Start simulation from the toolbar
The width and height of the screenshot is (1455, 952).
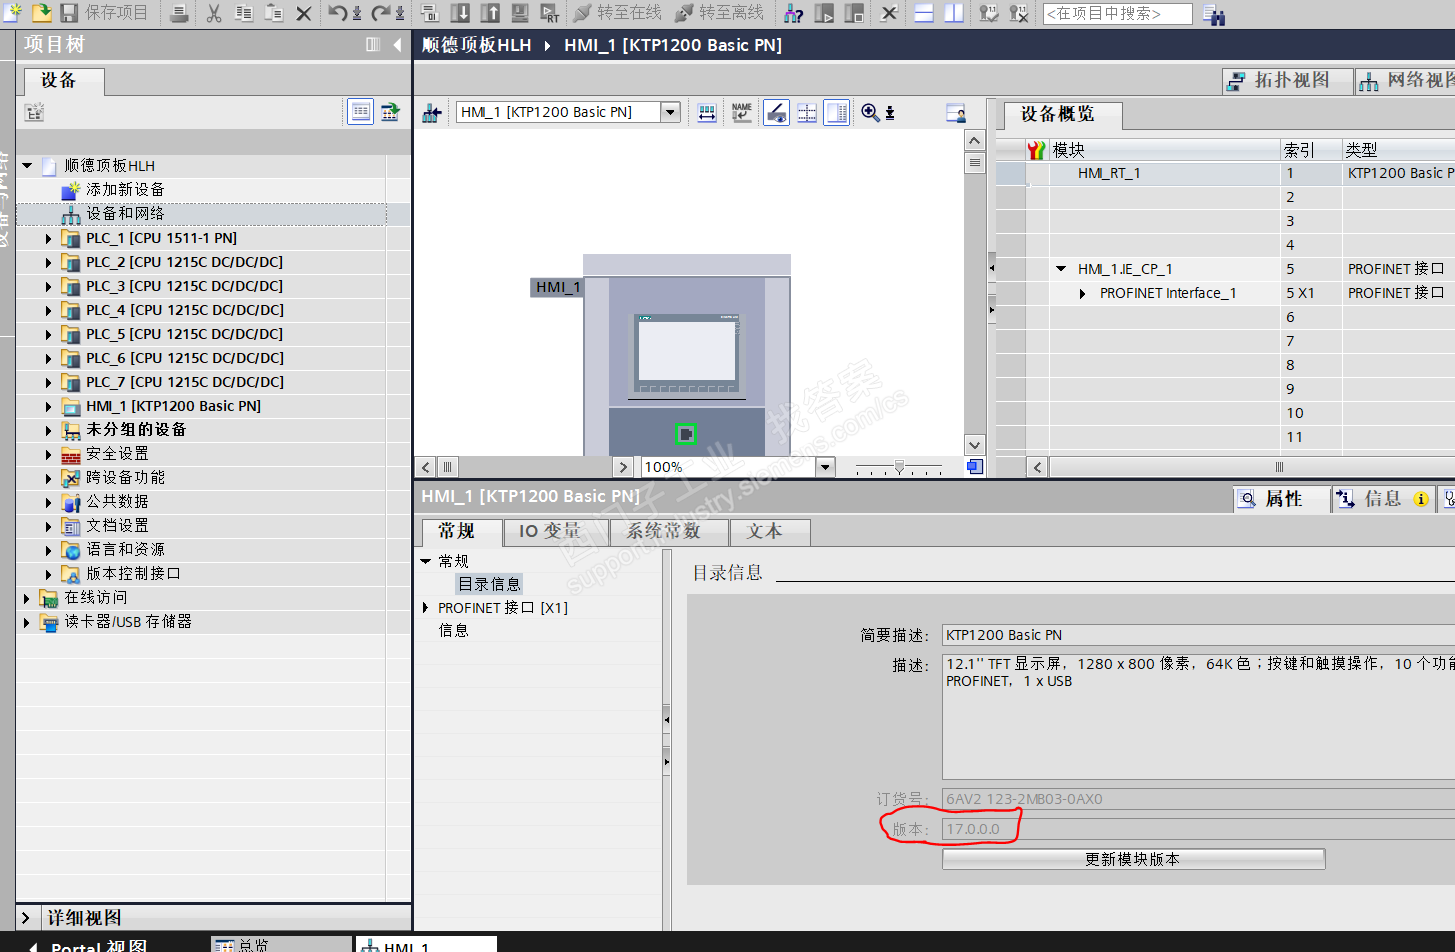click(x=520, y=13)
